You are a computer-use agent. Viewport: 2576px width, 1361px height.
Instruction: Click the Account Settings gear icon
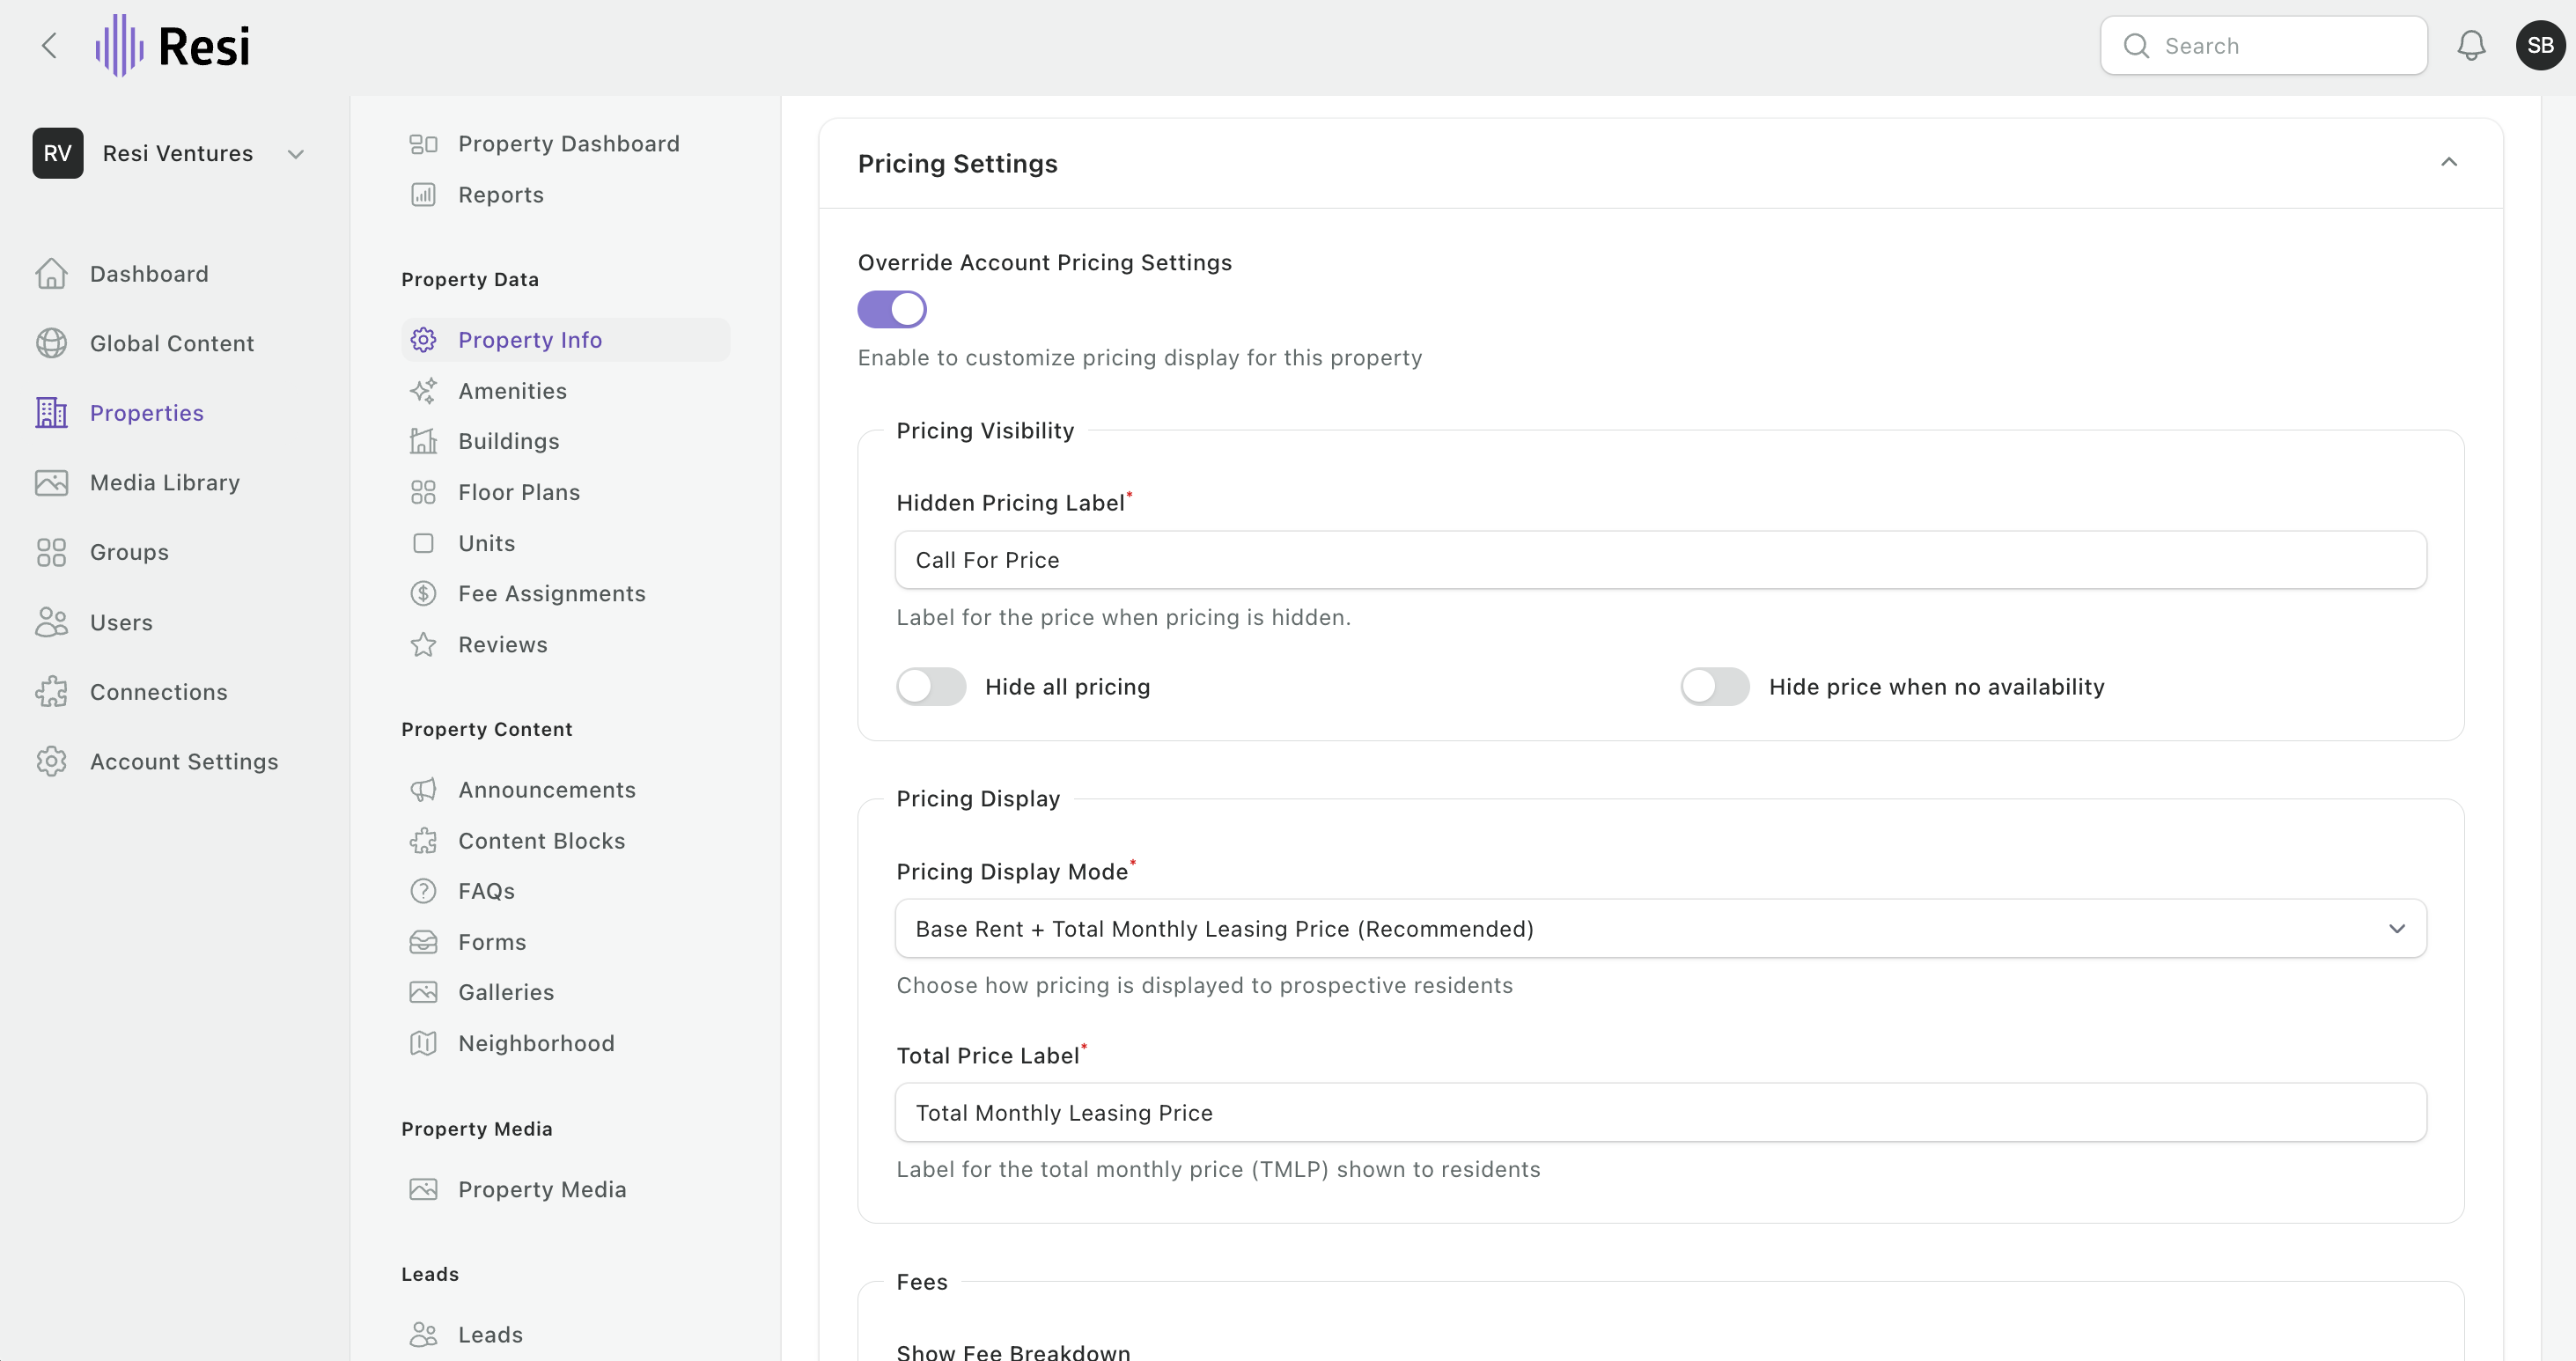51,761
